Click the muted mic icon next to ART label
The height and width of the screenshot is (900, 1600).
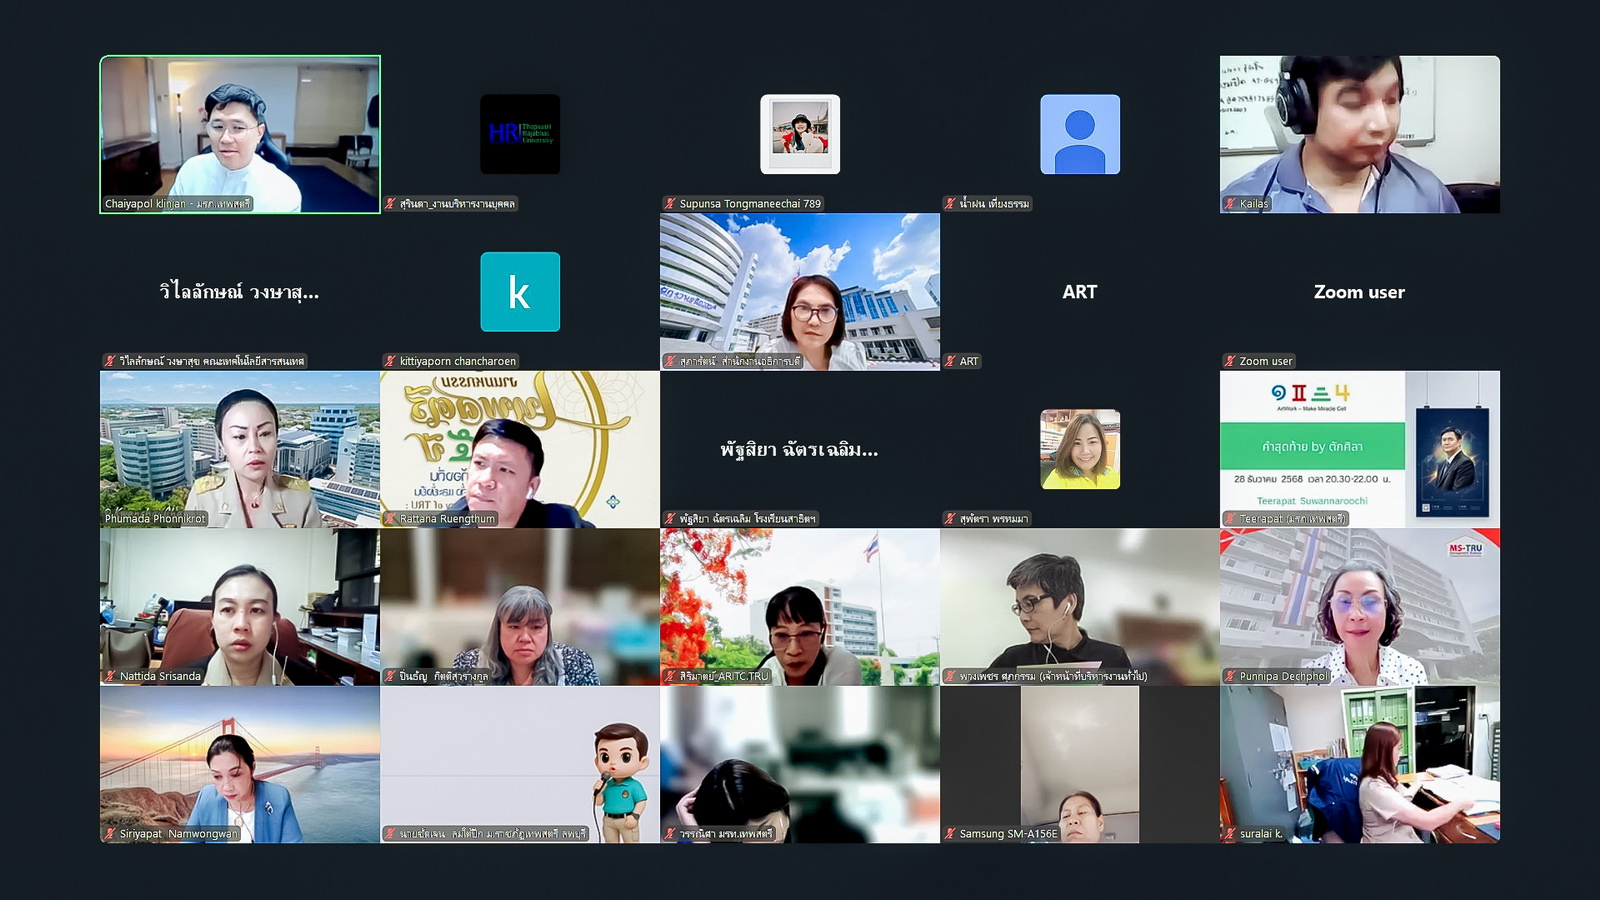click(950, 361)
